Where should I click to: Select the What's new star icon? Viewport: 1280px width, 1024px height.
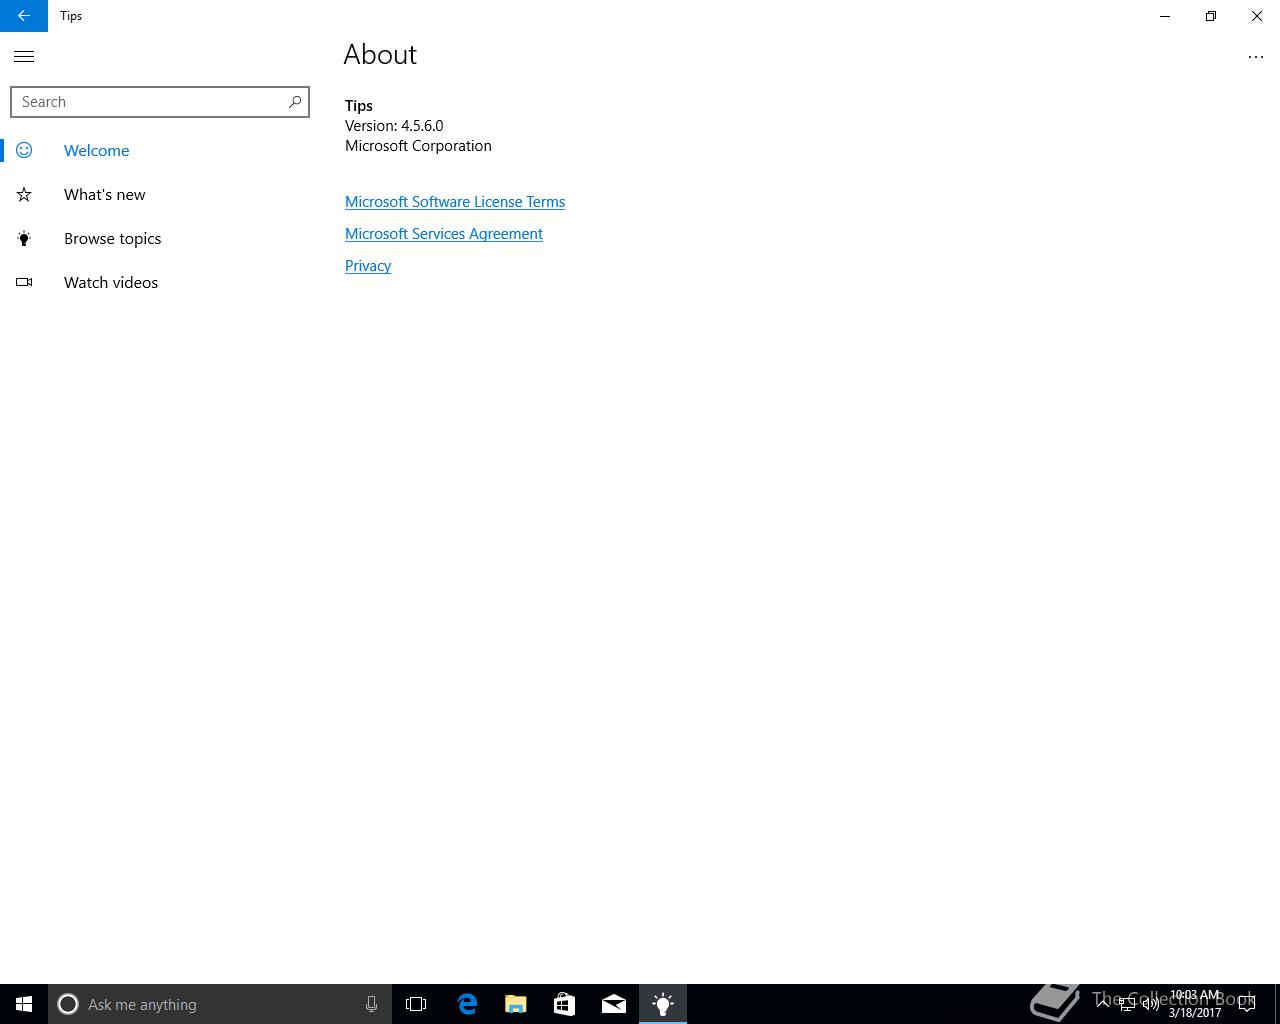click(24, 194)
